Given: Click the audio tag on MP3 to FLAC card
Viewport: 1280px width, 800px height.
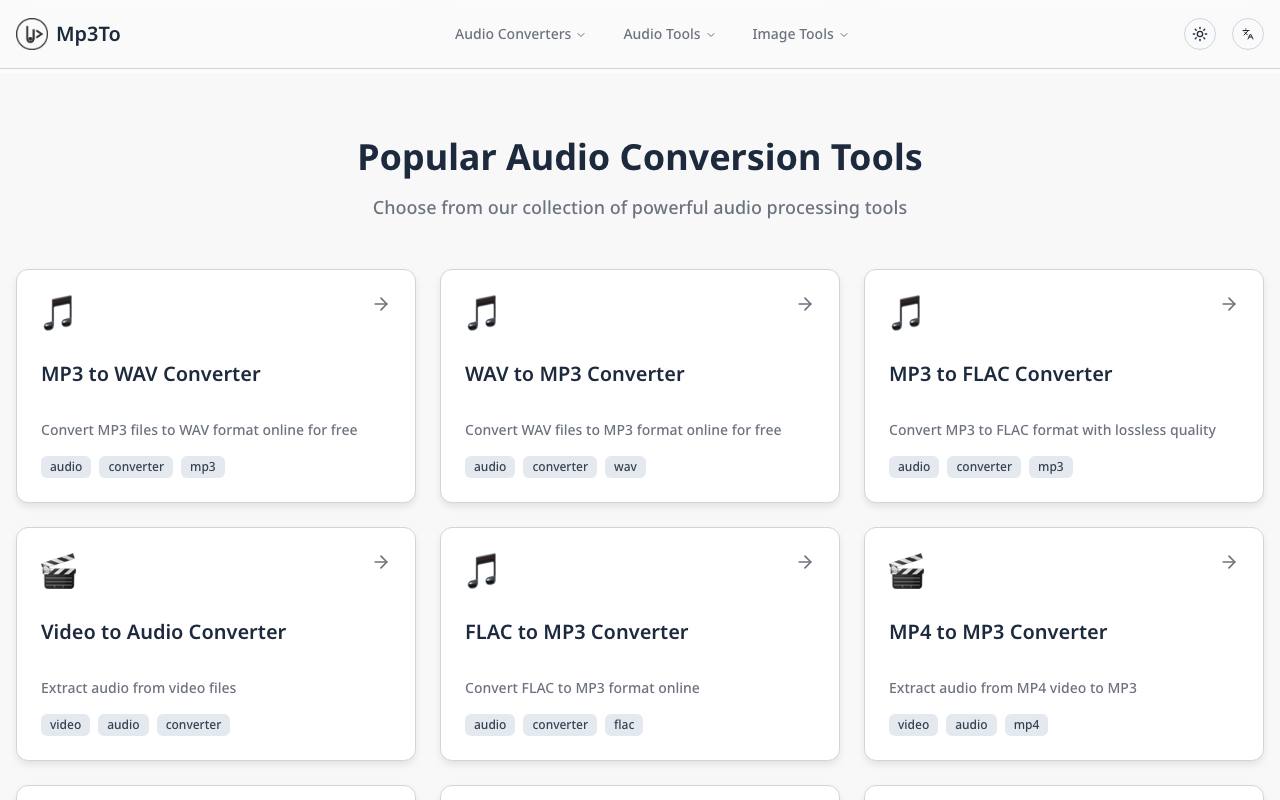Looking at the screenshot, I should (914, 467).
